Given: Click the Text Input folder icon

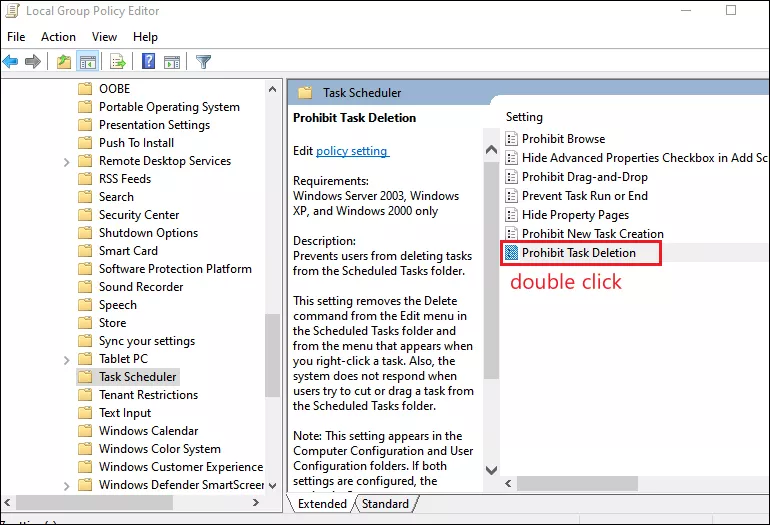Looking at the screenshot, I should point(85,413).
